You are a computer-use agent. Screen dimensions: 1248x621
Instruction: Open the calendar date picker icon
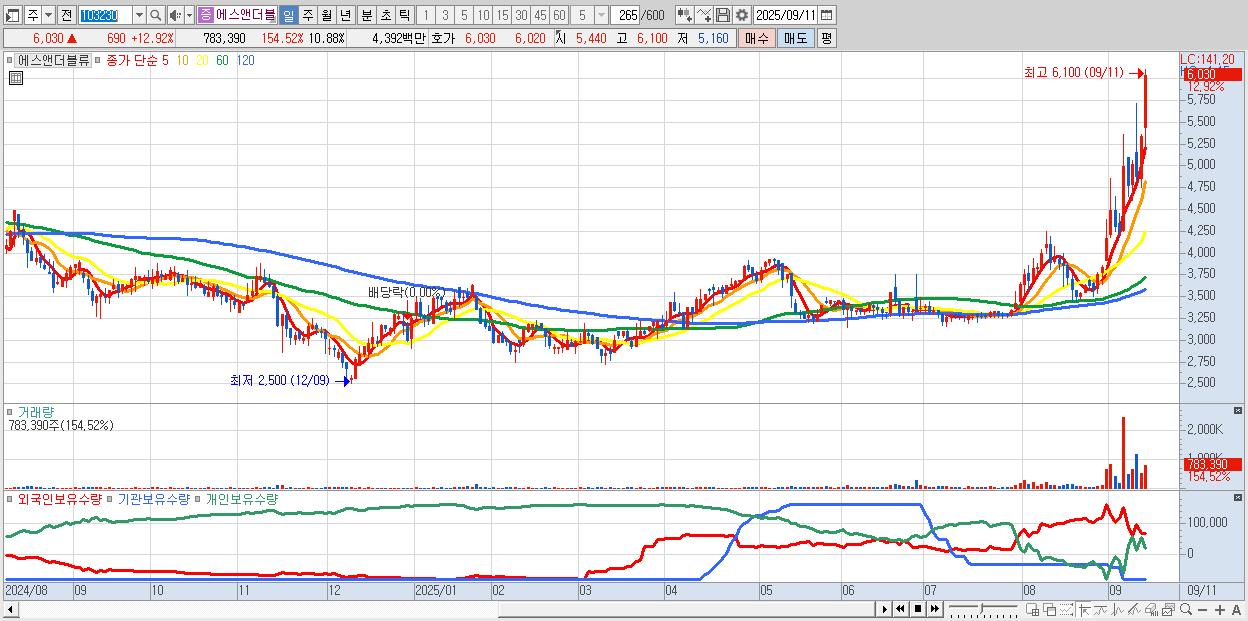(827, 15)
